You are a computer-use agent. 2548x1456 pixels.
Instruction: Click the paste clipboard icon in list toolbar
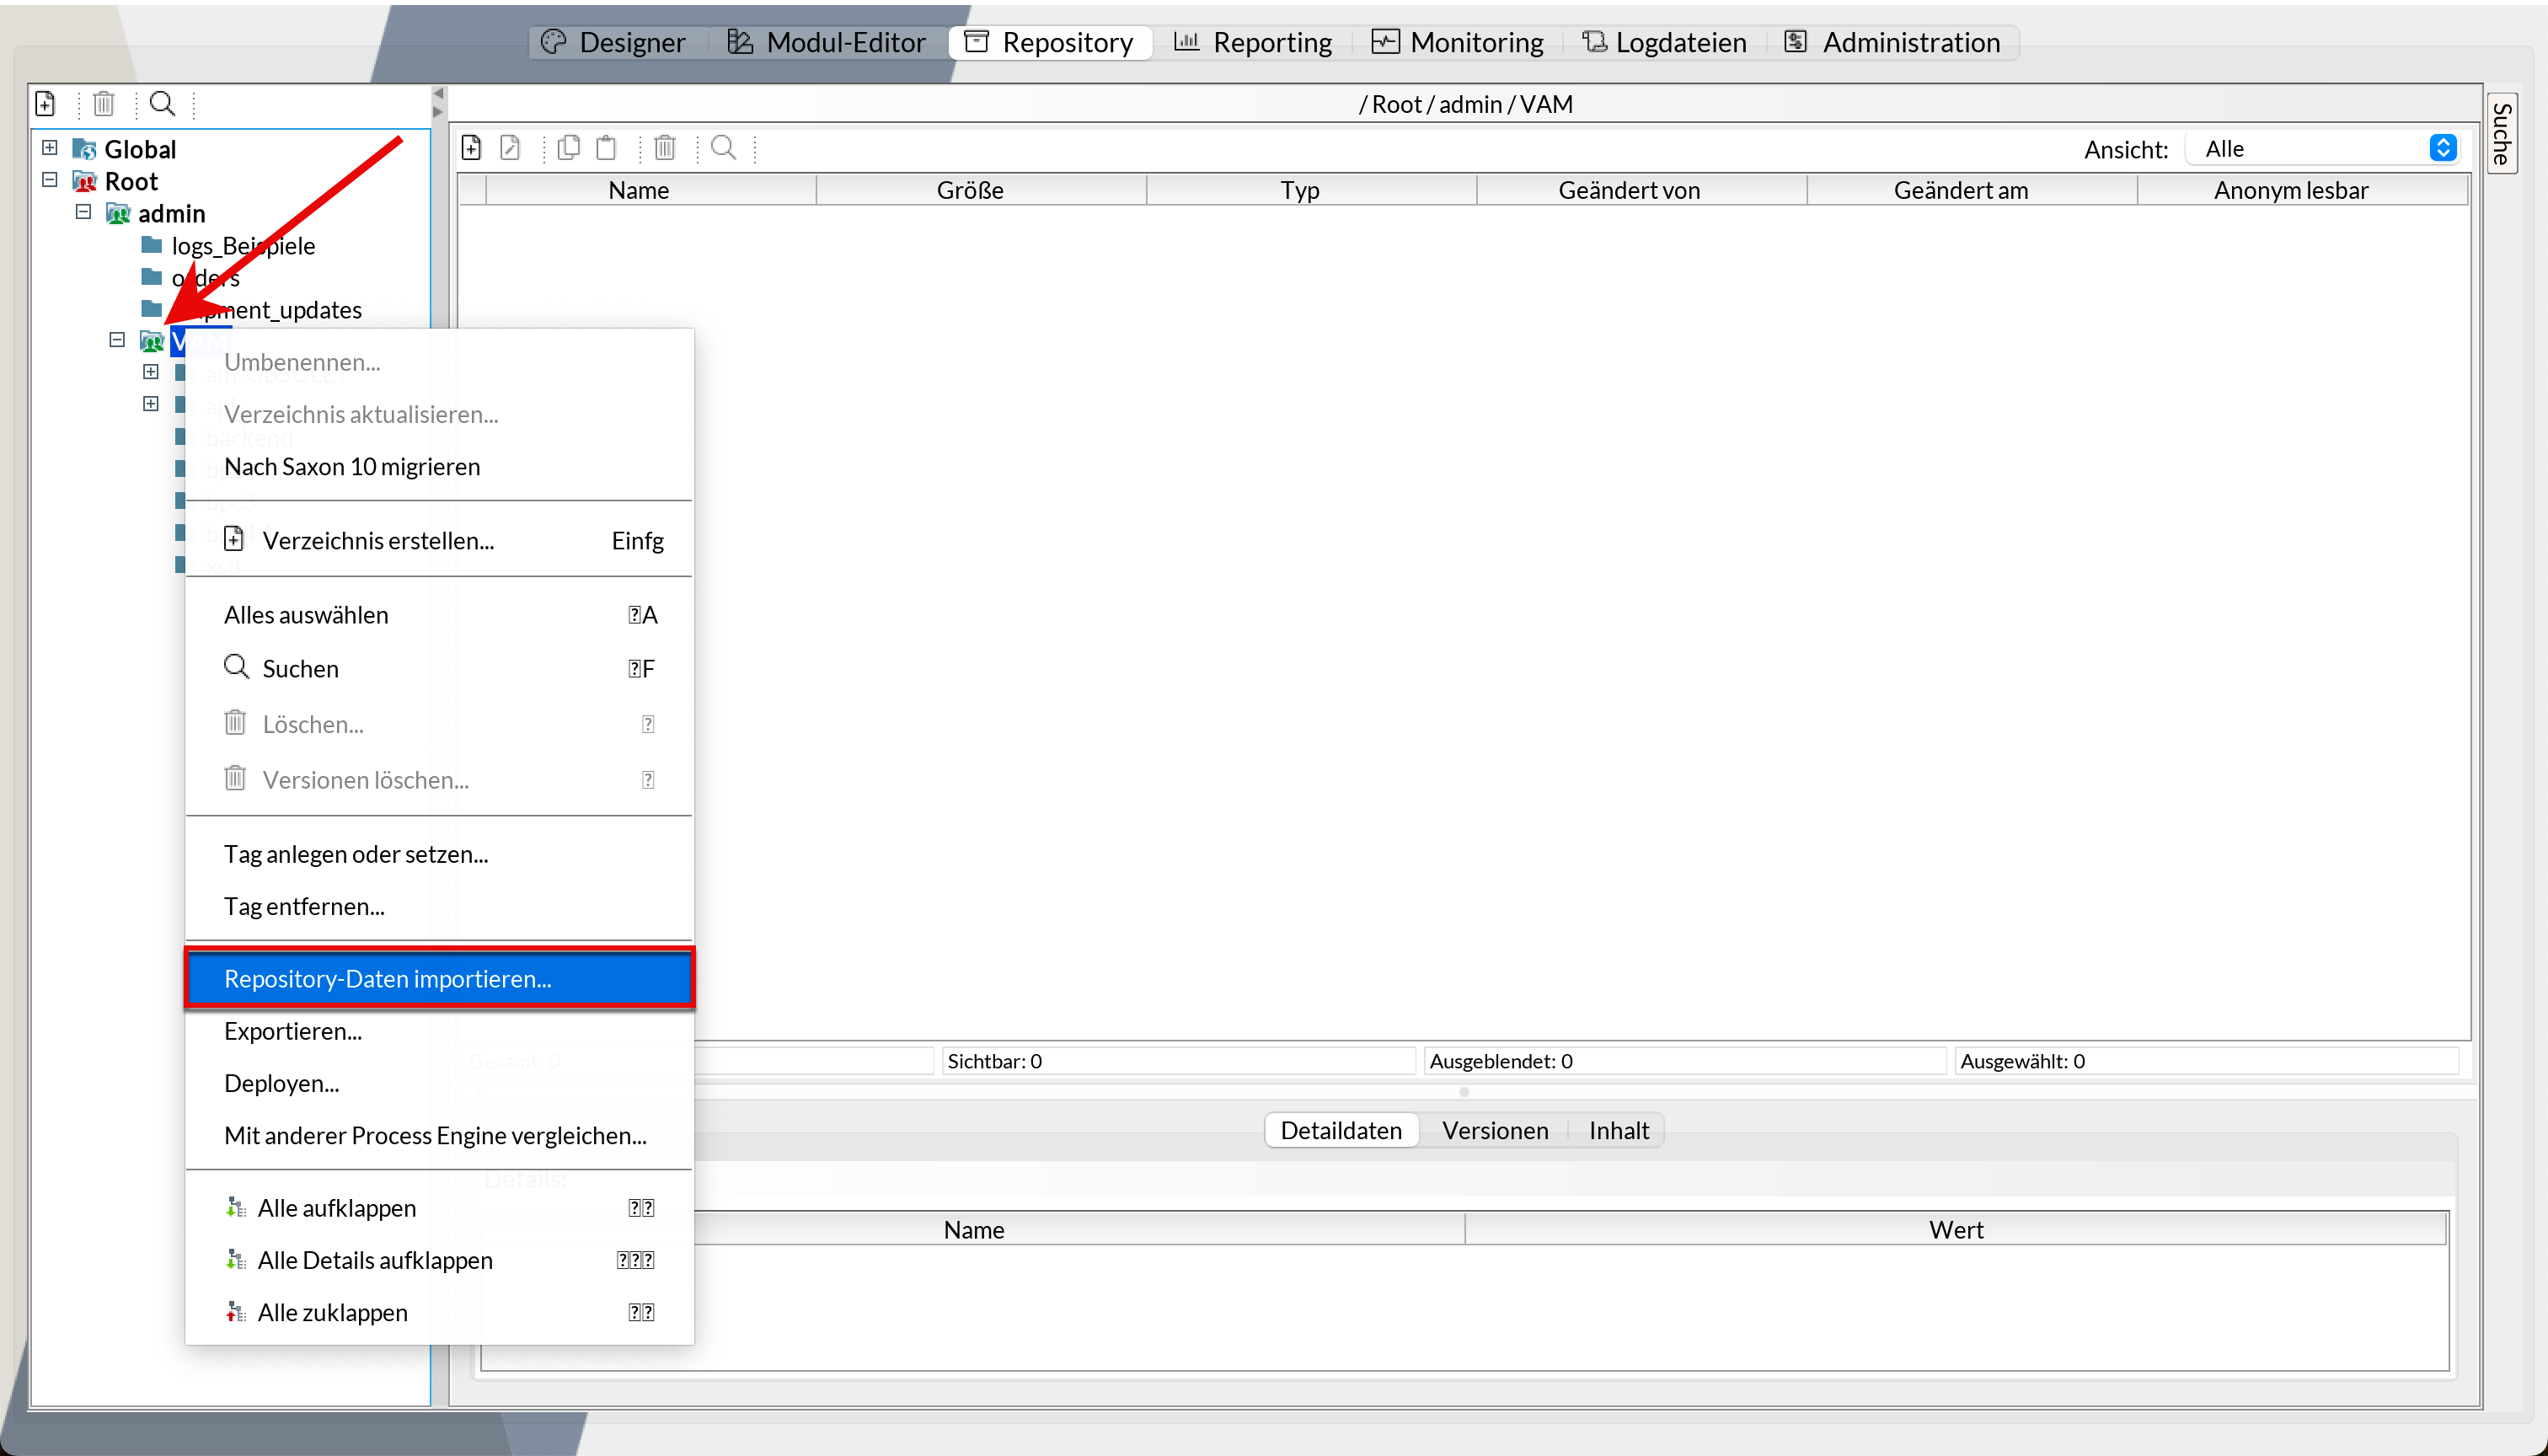[606, 148]
